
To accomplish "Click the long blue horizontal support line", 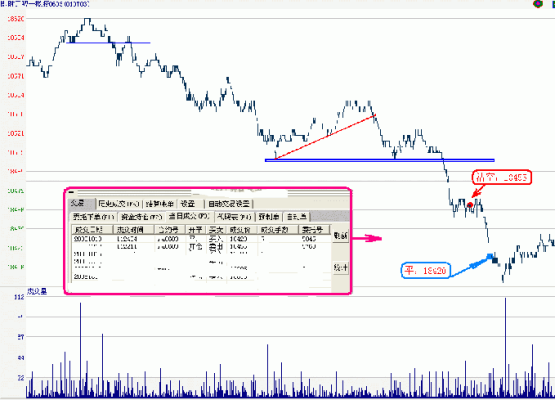I will click(379, 160).
